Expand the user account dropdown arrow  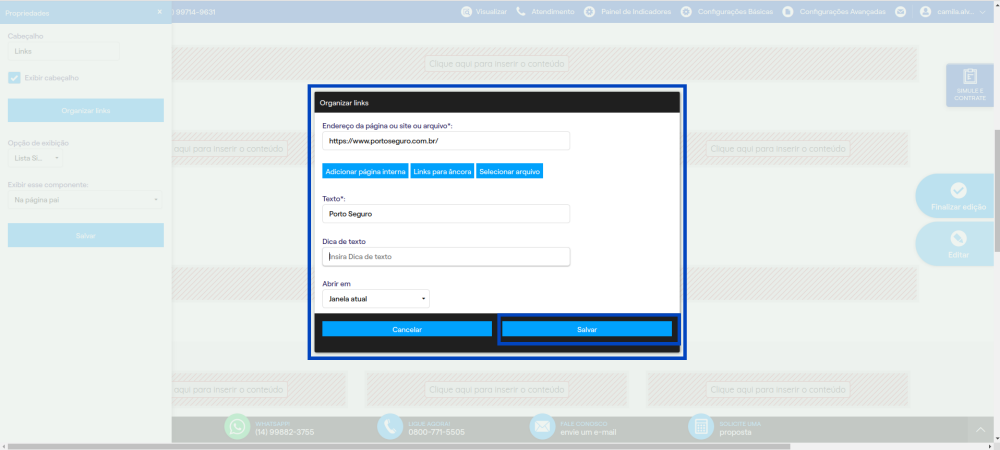point(982,11)
